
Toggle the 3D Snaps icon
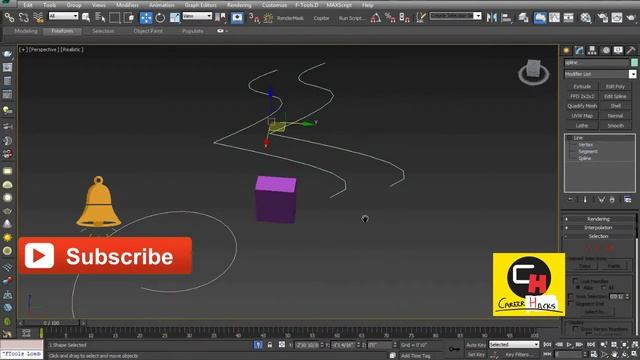pos(254,18)
